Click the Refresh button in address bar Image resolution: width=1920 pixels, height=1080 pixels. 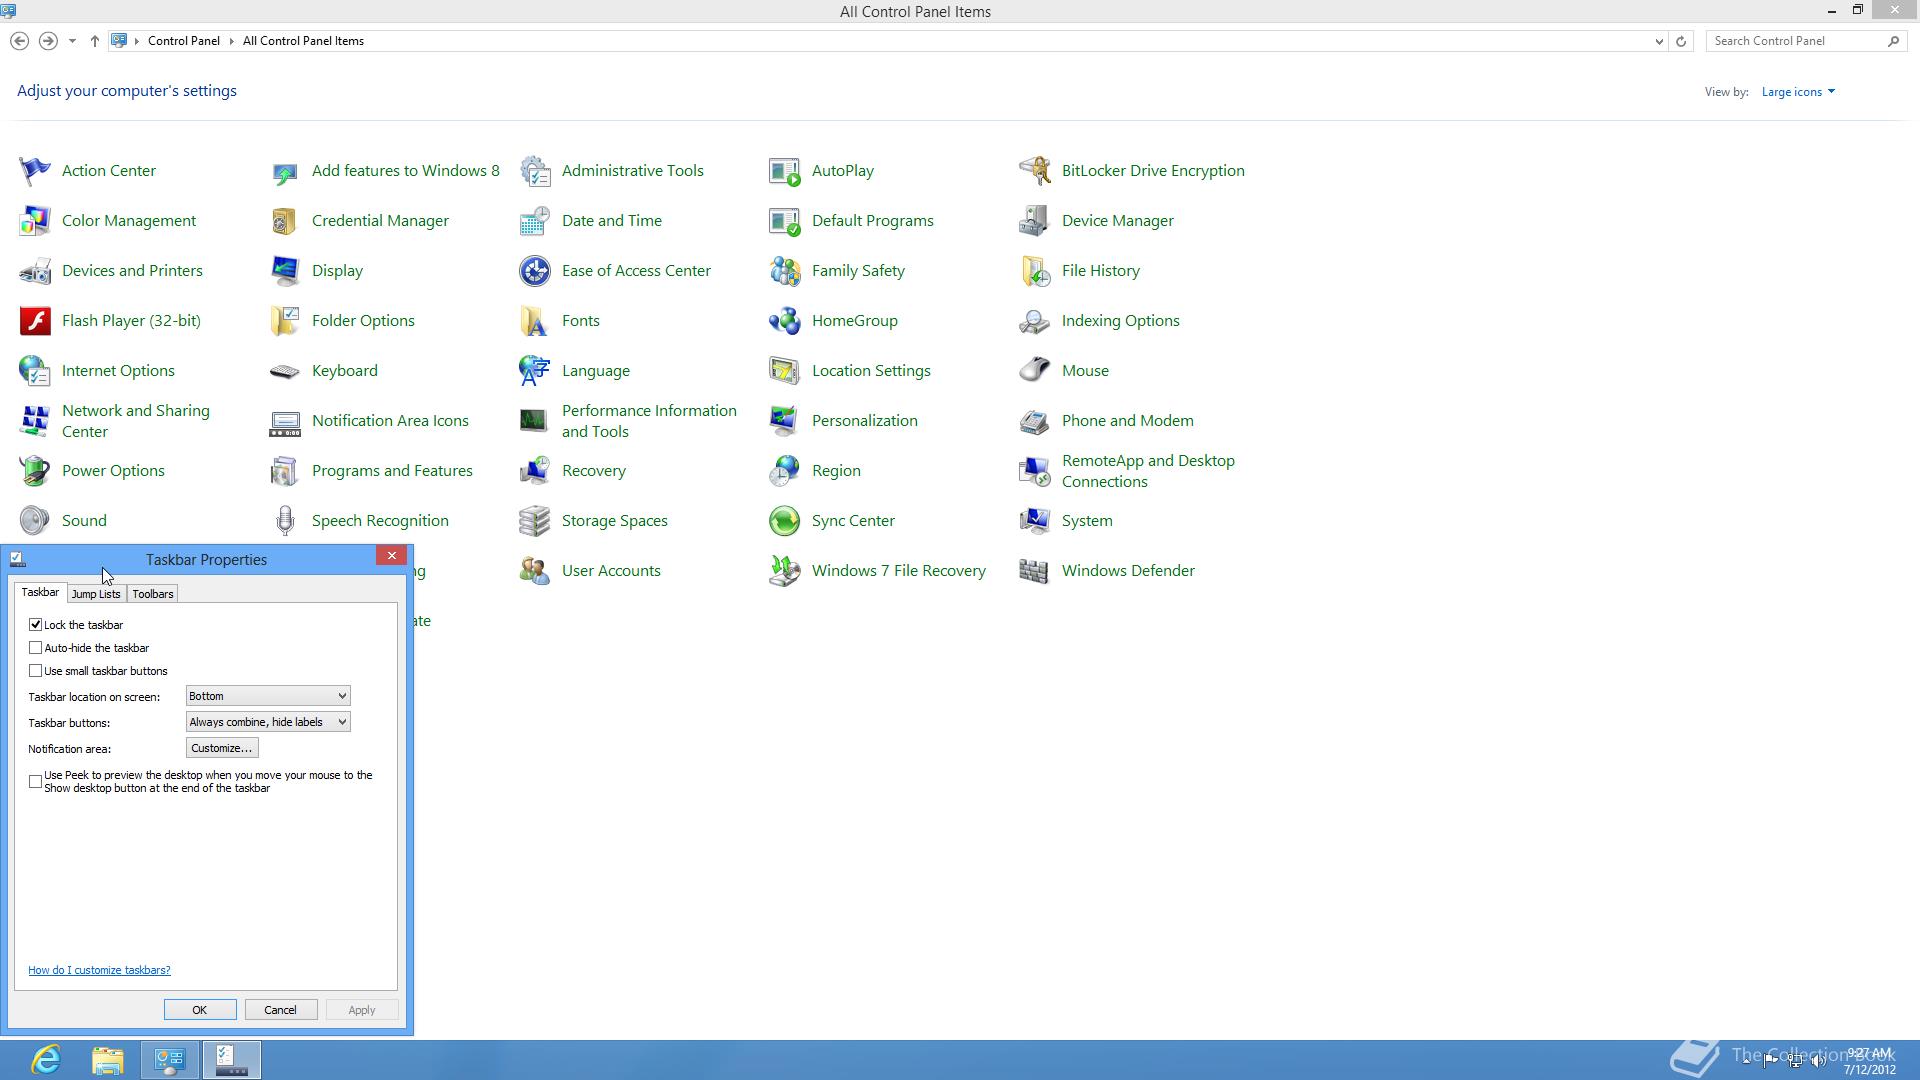1681,41
